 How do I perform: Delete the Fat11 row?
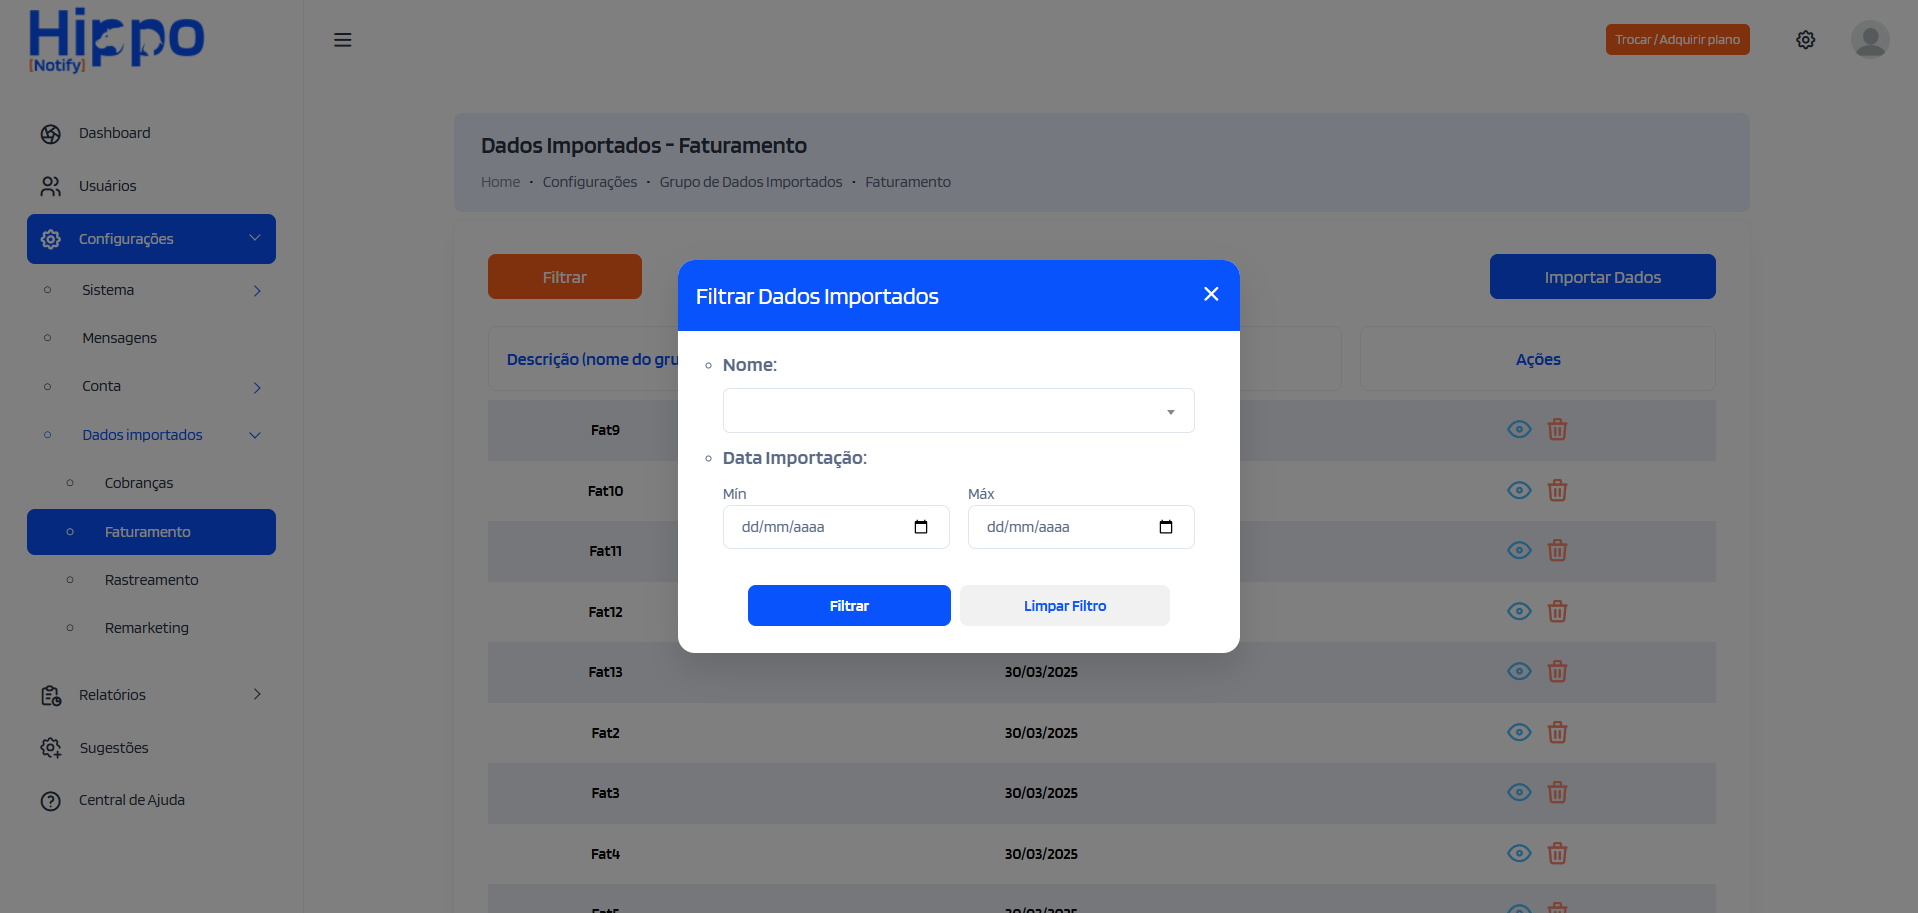1557,551
